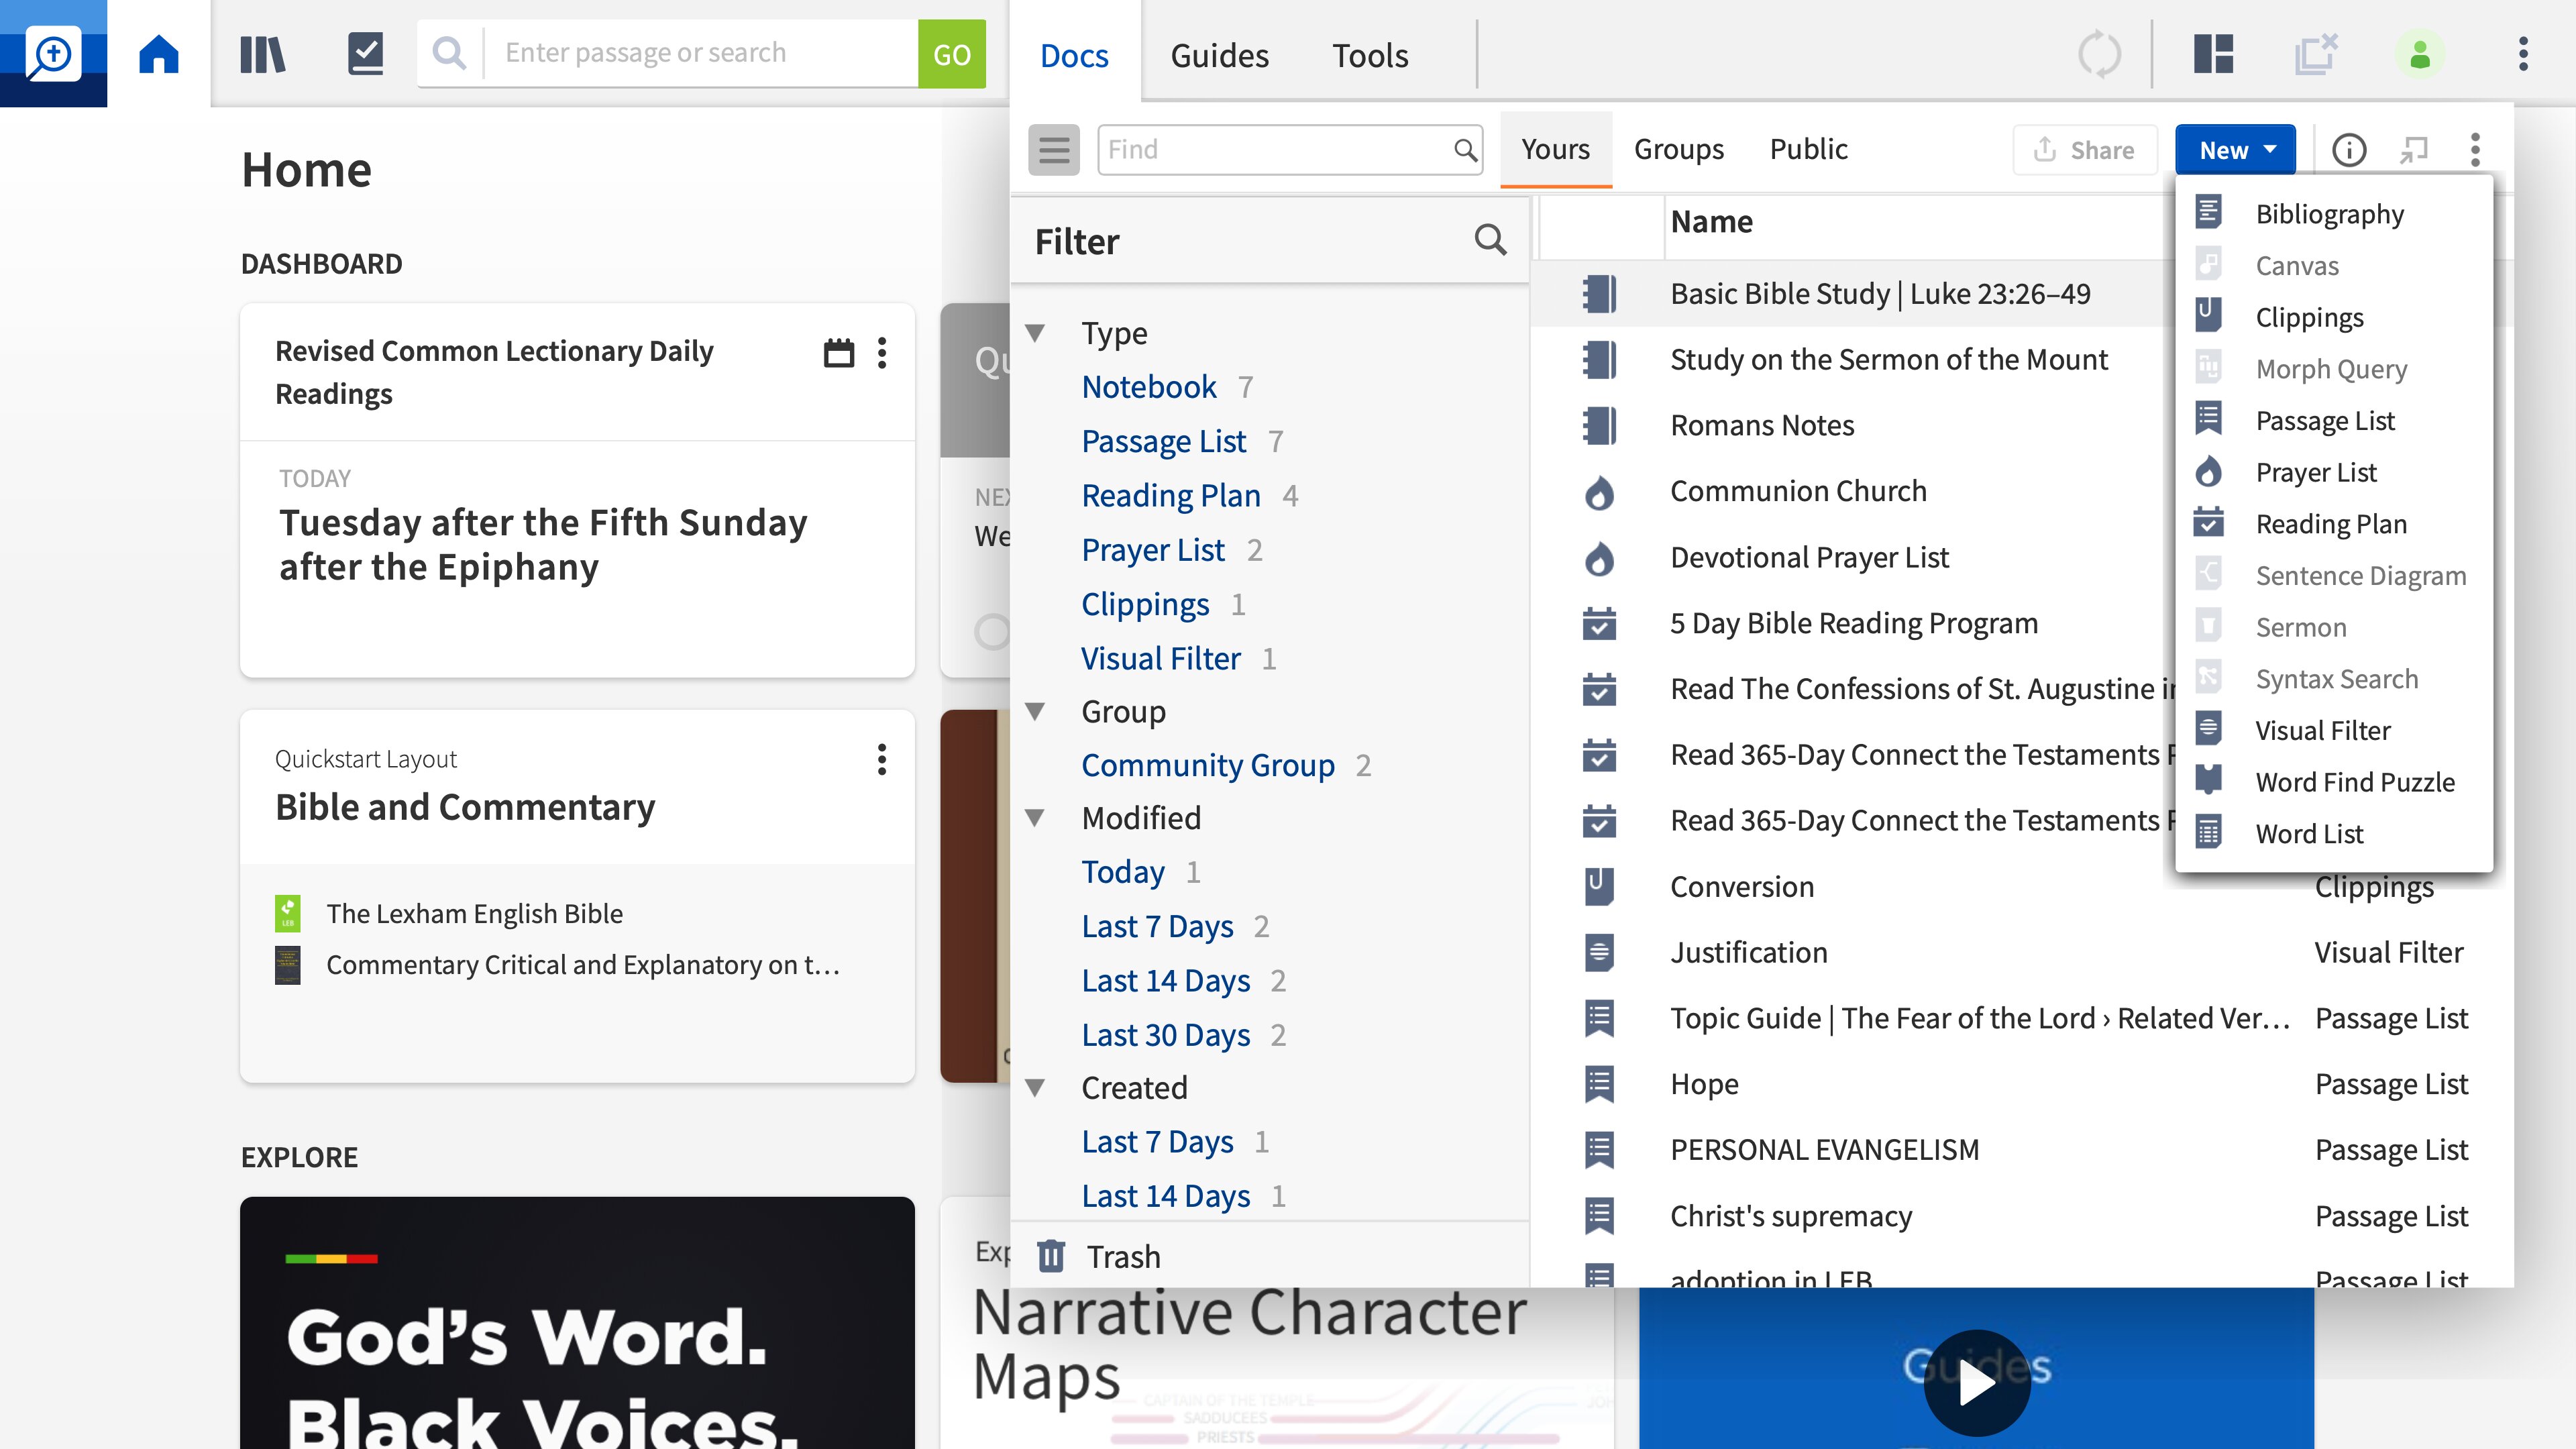Open the main app kebab menu
This screenshot has width=2576, height=1449.
click(x=2523, y=54)
